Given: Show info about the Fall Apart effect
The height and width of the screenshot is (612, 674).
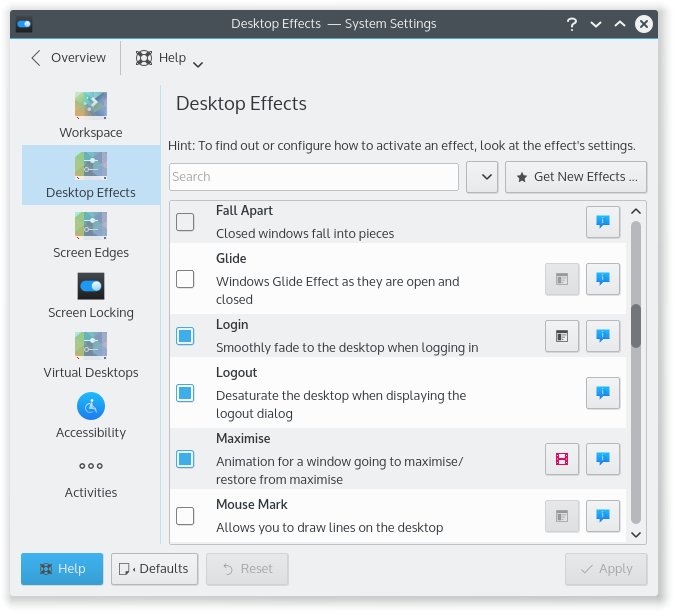Looking at the screenshot, I should click(x=603, y=222).
